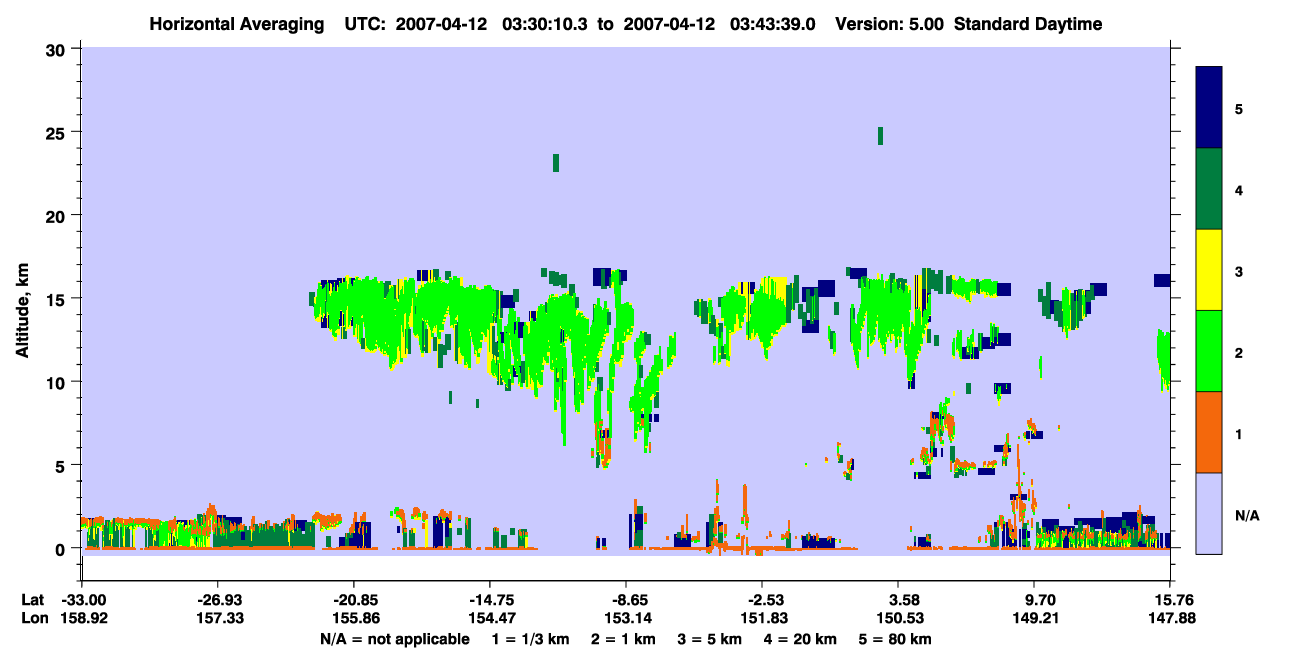1300x667 pixels.
Task: Click the start time '03:30:10.3'
Action: [543, 24]
